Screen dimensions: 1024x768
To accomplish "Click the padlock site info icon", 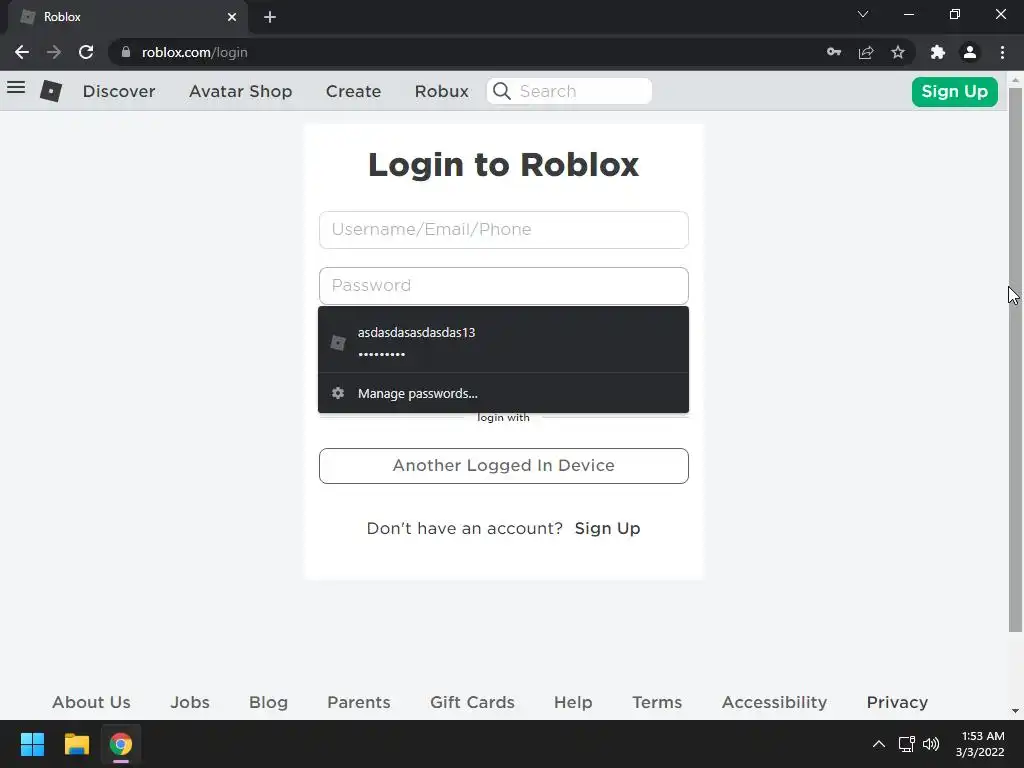I will [126, 52].
